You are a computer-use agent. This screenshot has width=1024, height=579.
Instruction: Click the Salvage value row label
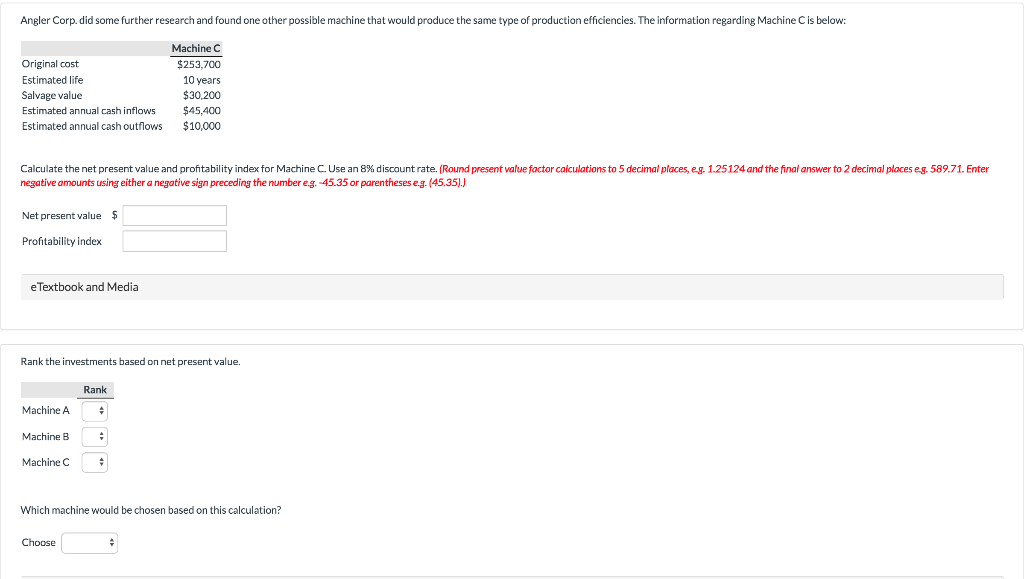tap(52, 95)
